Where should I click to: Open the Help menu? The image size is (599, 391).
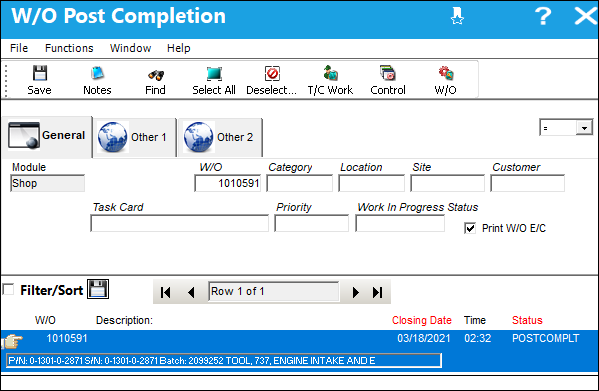[178, 48]
